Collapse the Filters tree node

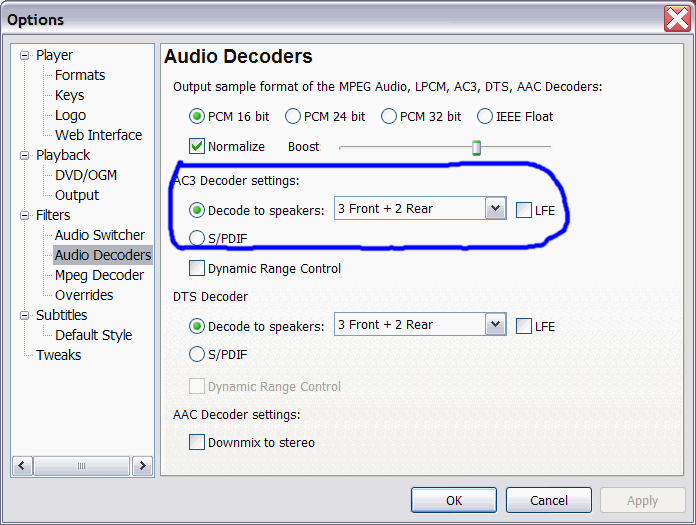click(x=24, y=216)
